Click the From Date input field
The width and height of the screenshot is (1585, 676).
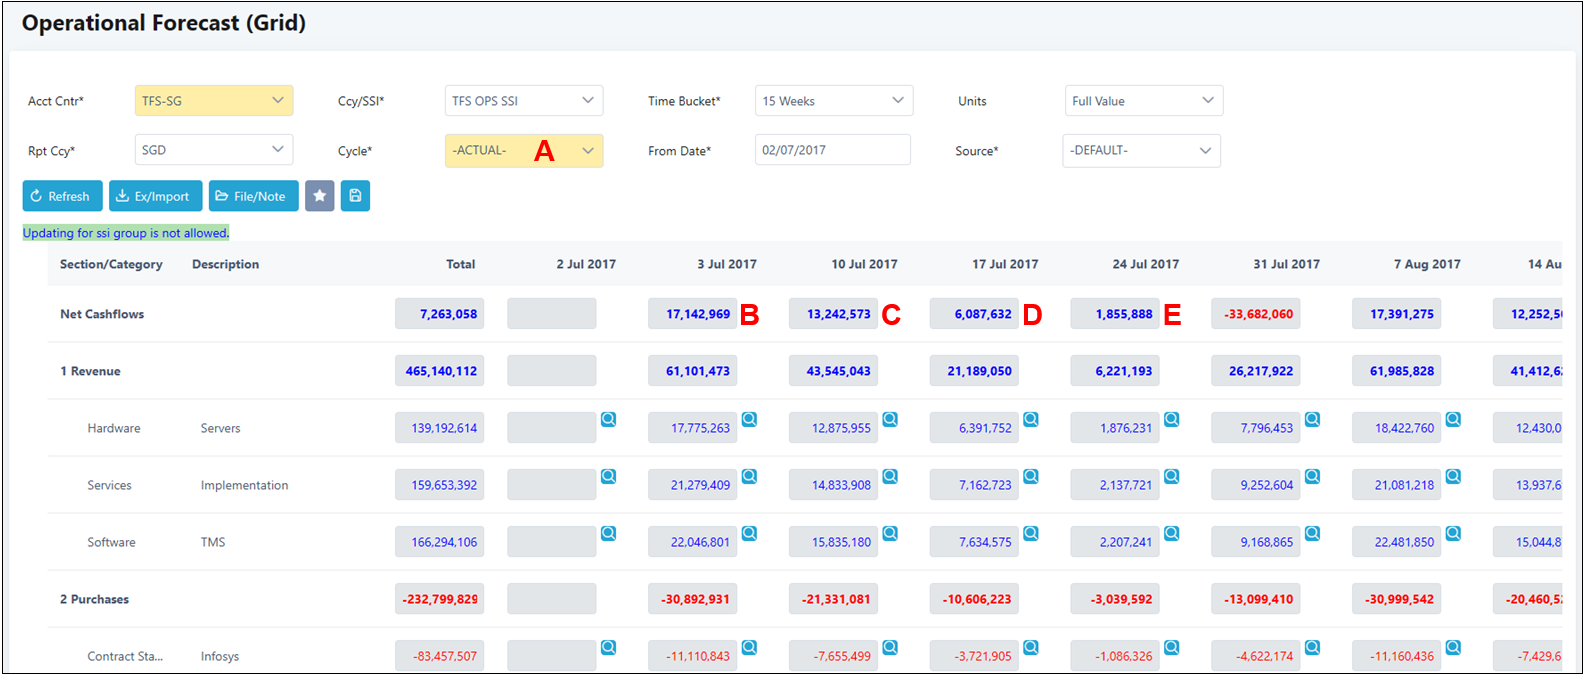coord(832,150)
